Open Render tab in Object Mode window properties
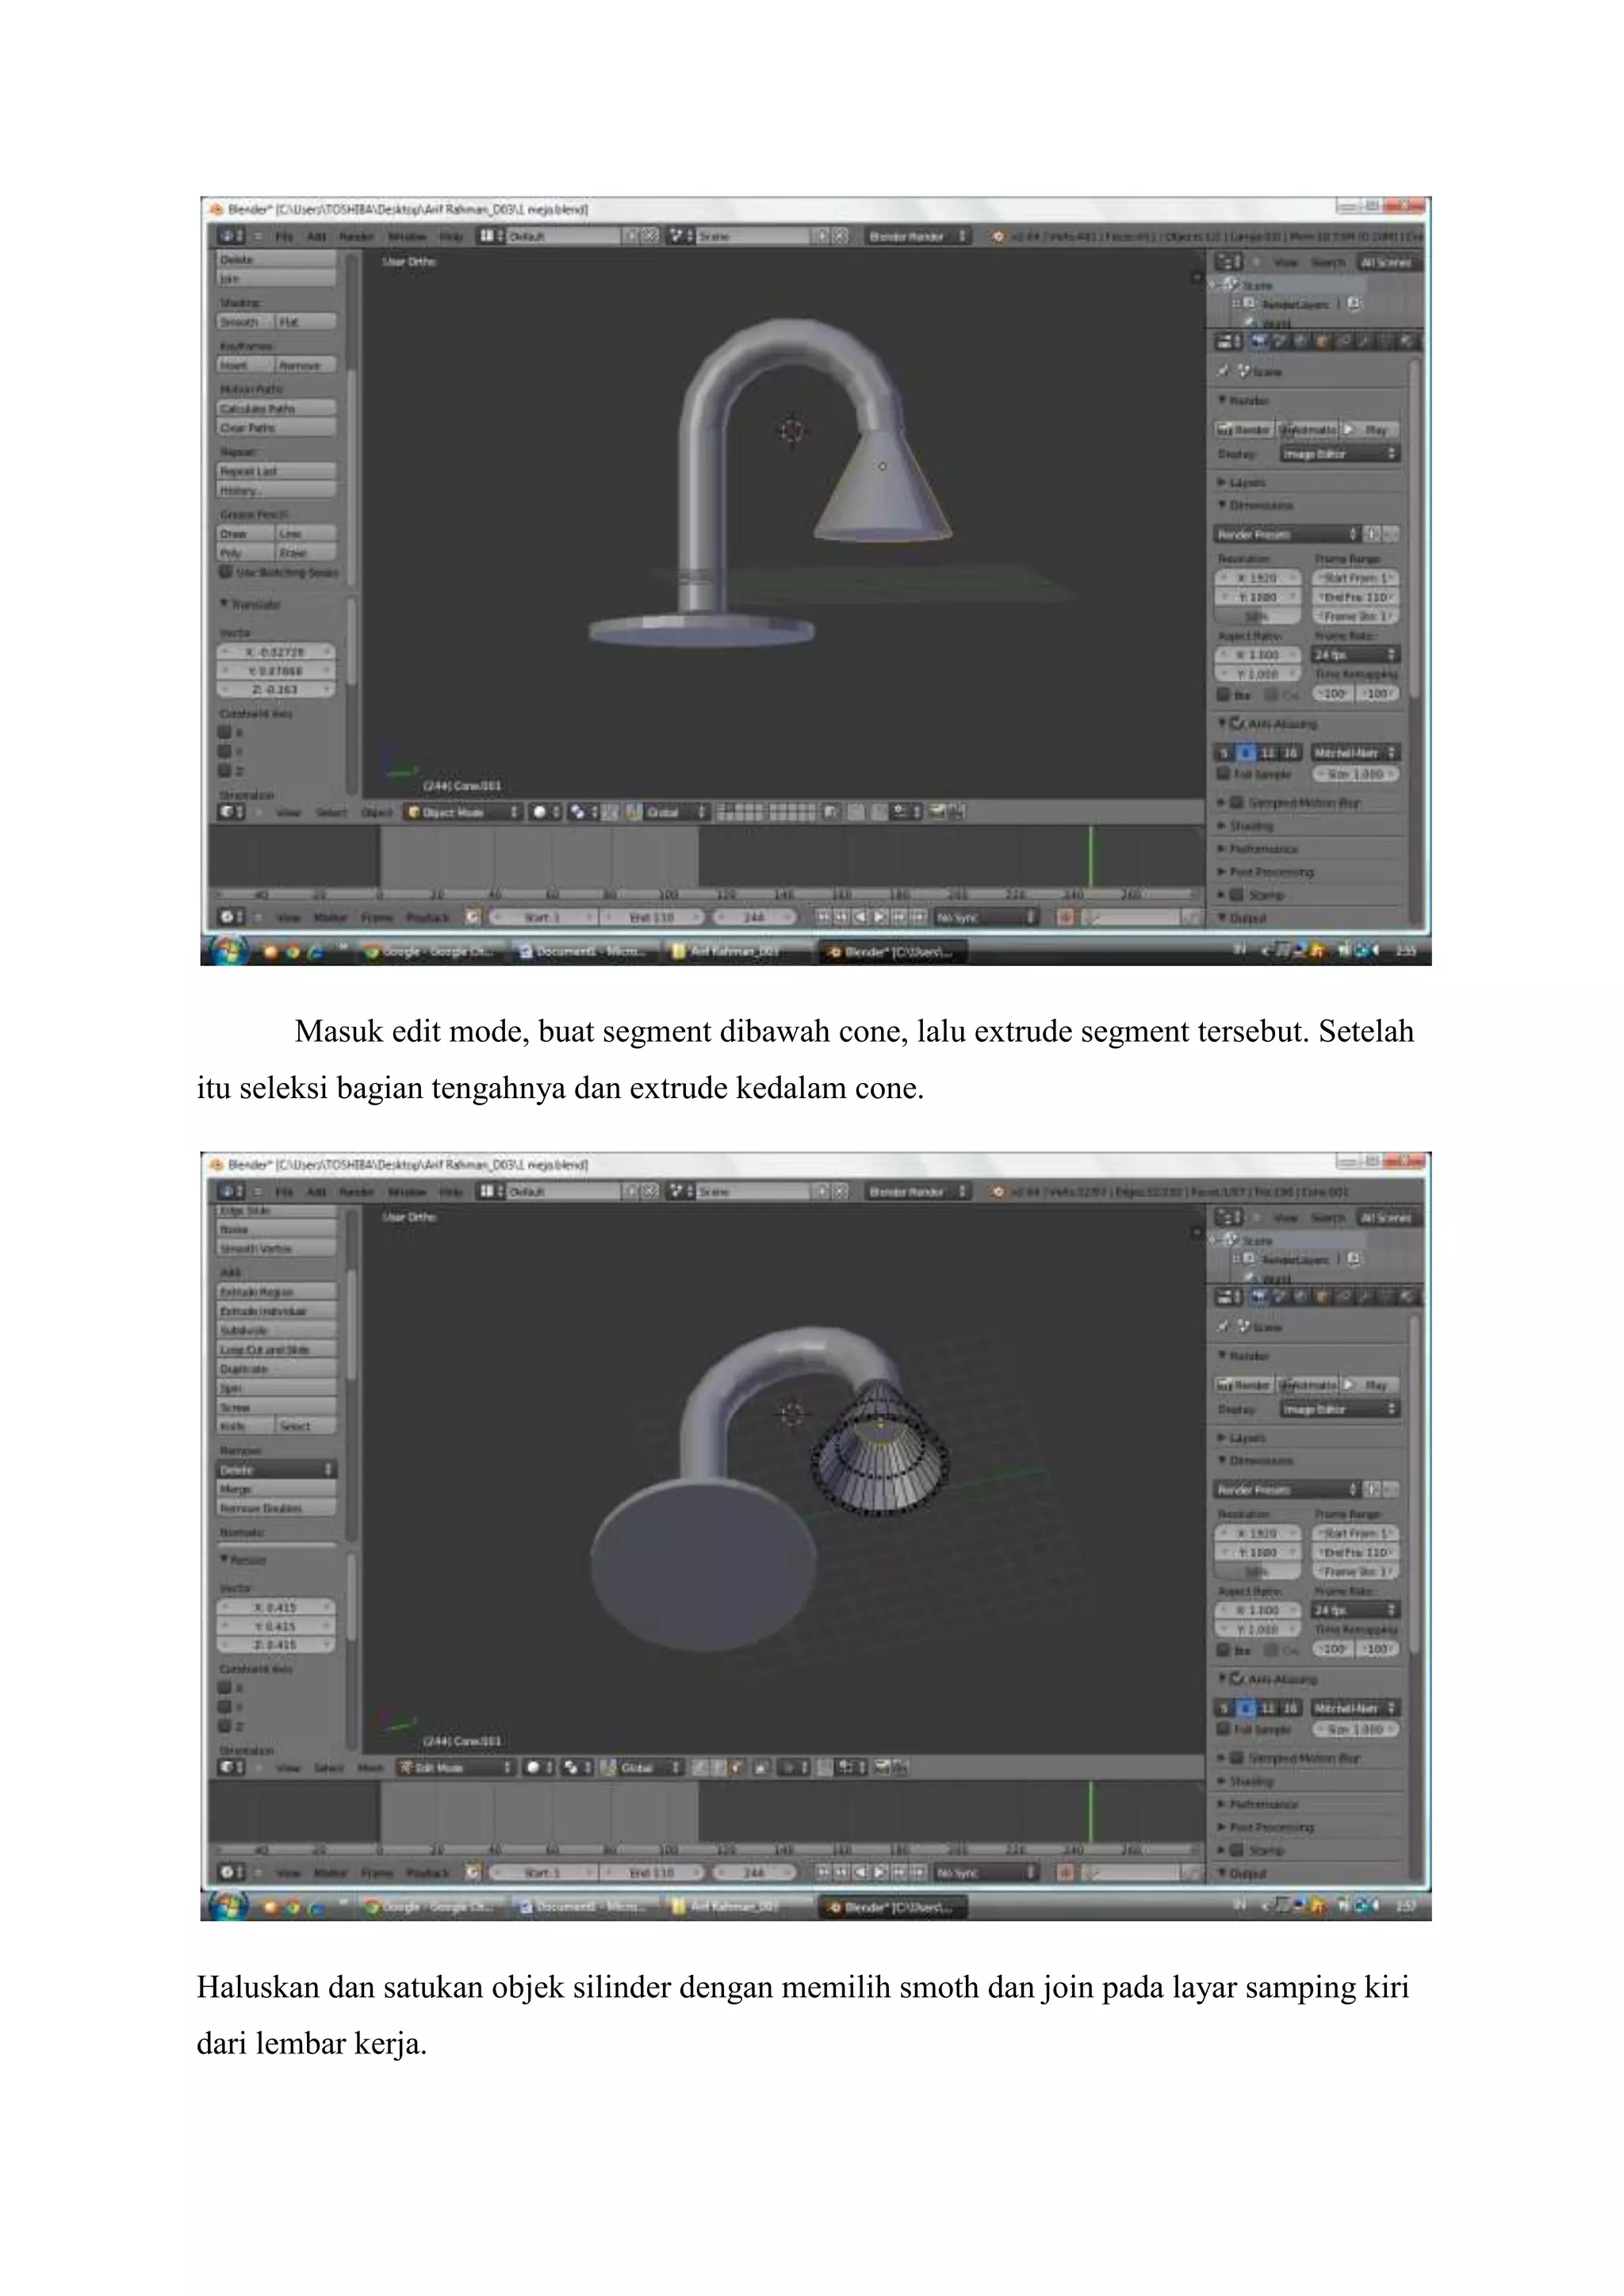The width and height of the screenshot is (1624, 2296). click(1259, 341)
